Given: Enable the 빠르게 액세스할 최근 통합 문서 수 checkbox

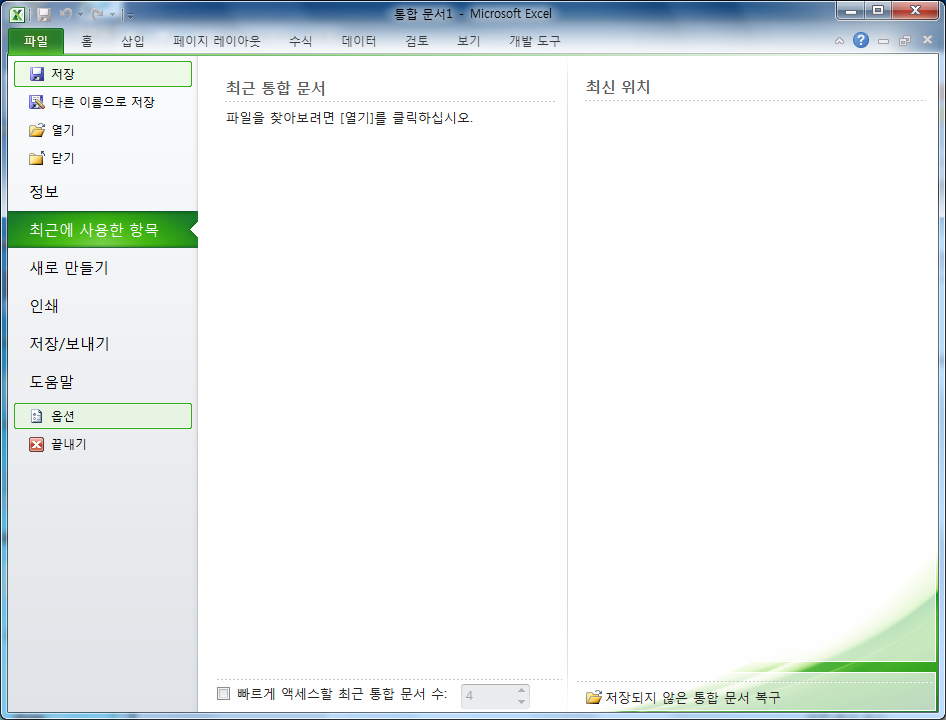Looking at the screenshot, I should click(221, 696).
